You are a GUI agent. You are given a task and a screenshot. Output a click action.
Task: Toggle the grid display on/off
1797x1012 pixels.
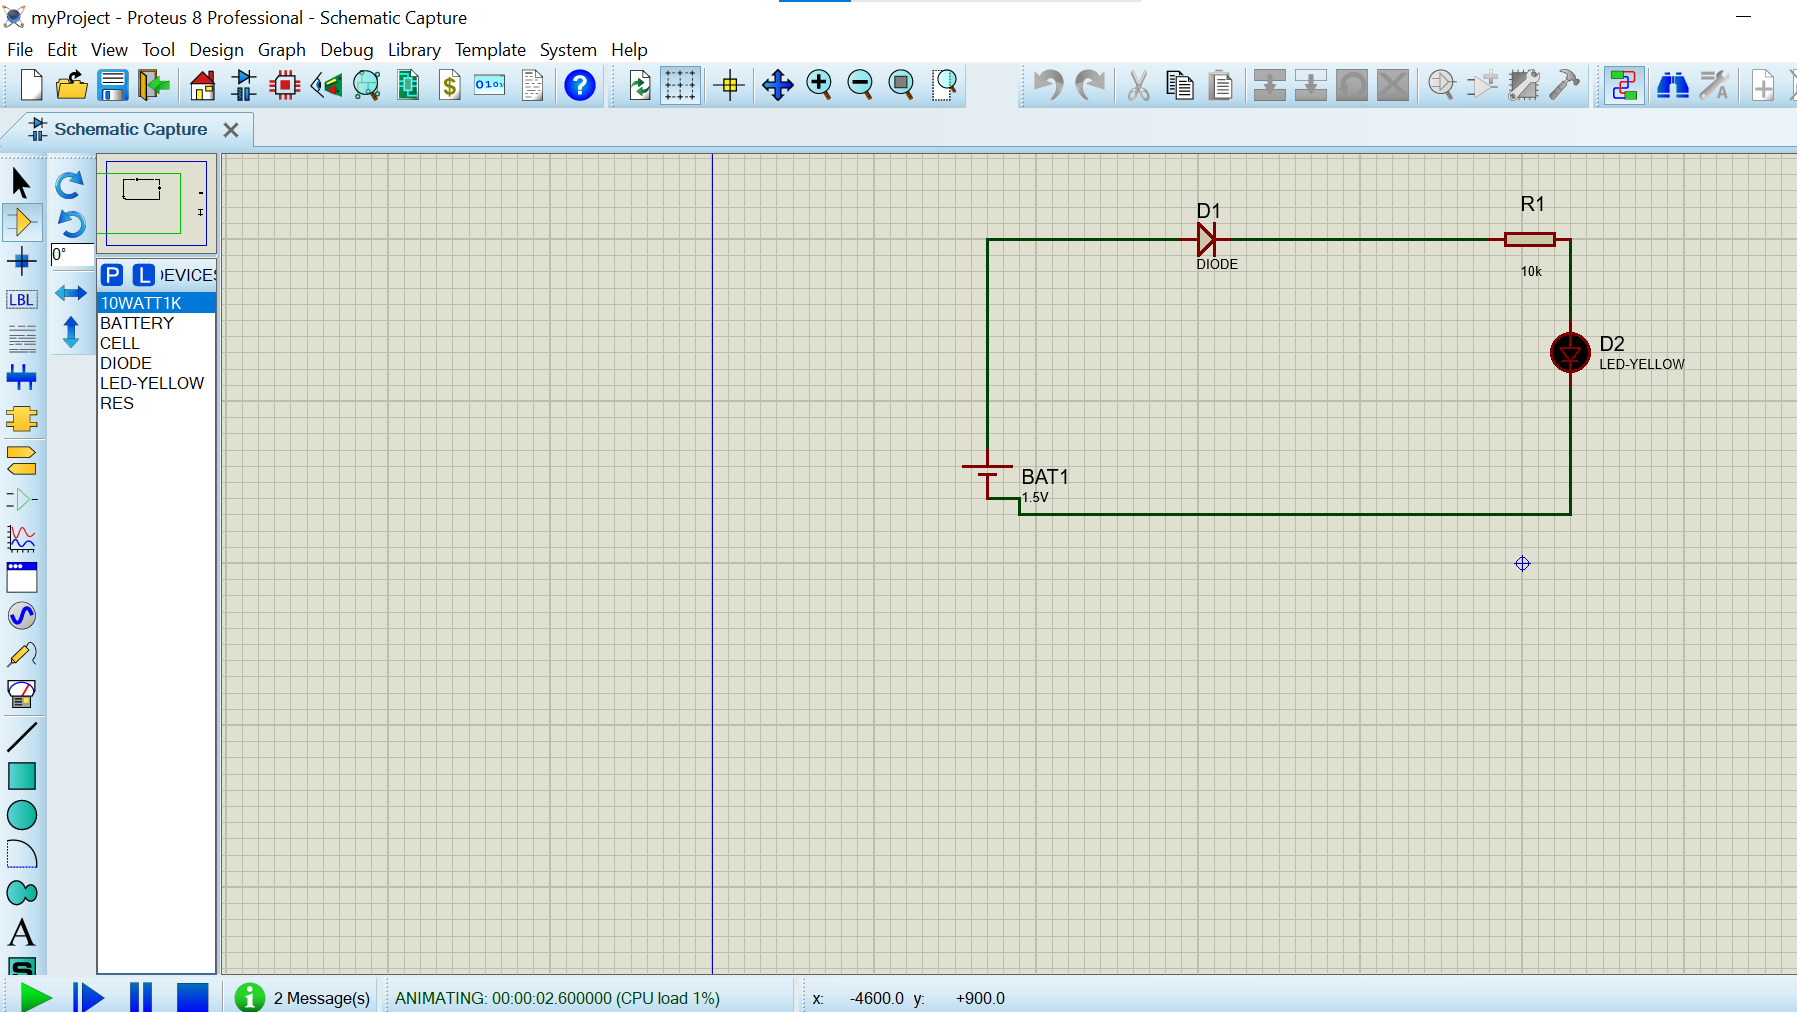point(680,86)
